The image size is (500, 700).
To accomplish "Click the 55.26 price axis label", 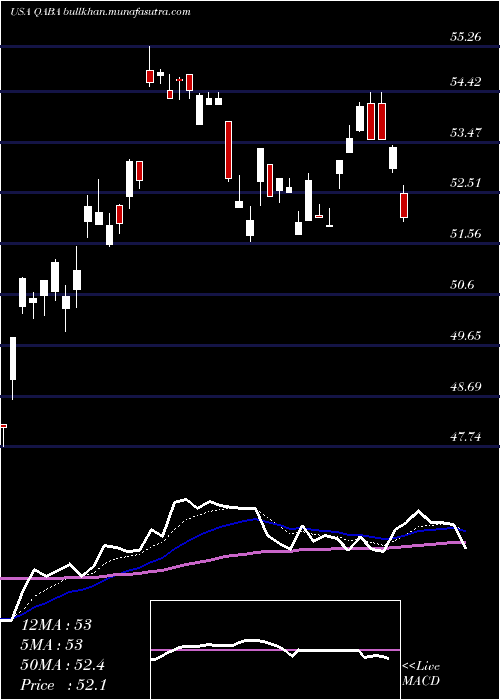I will [x=466, y=37].
